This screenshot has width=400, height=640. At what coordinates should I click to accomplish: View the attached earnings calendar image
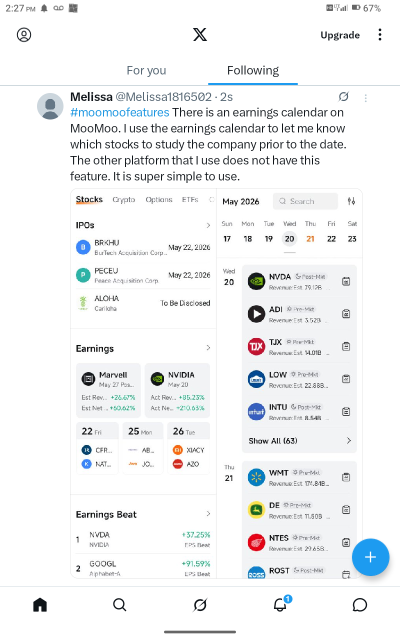click(x=216, y=383)
